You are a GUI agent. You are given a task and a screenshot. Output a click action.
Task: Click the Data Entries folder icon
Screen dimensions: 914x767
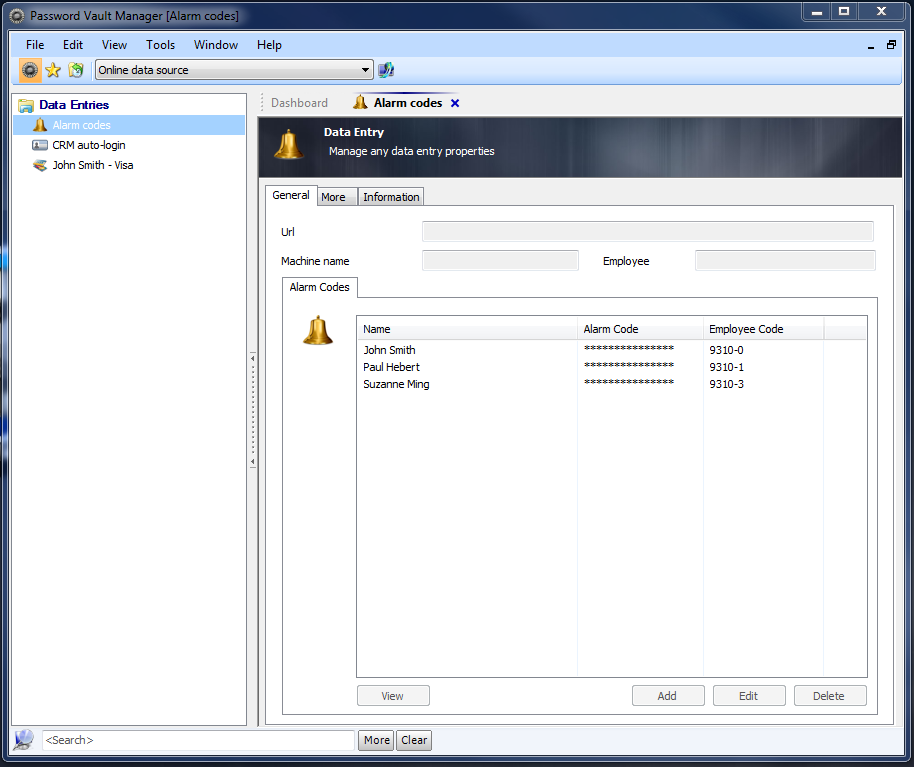point(26,105)
